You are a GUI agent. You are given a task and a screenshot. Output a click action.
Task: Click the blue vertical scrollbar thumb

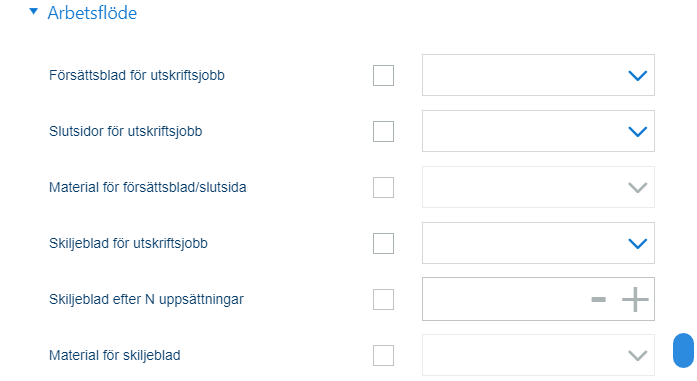coord(683,350)
